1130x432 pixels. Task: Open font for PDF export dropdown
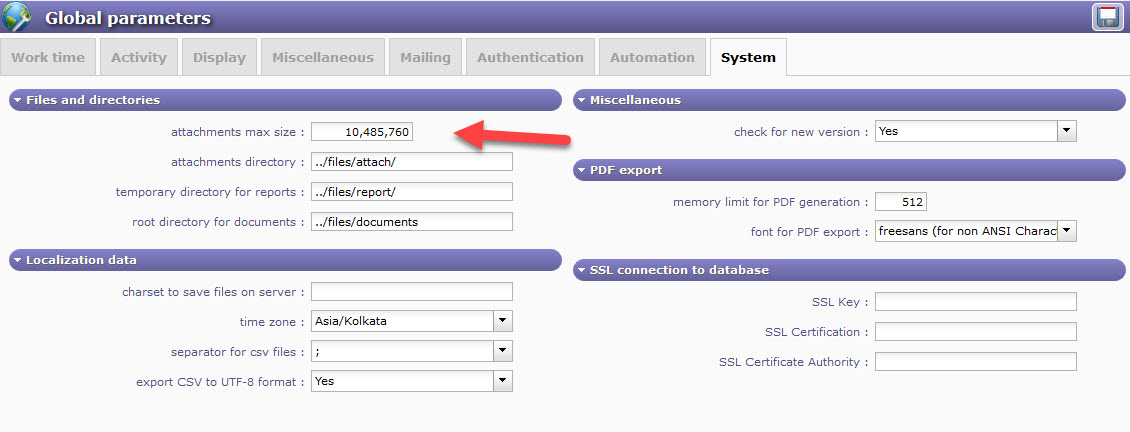1067,231
